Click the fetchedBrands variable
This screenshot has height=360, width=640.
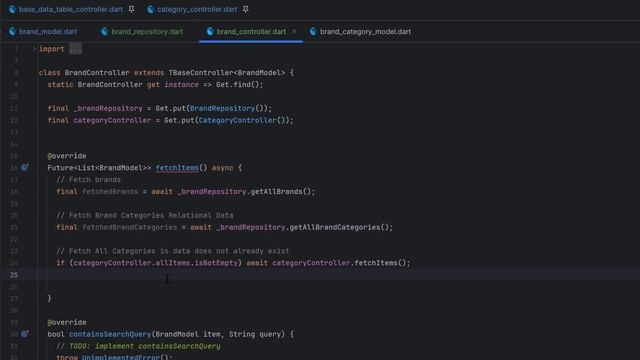(x=110, y=191)
